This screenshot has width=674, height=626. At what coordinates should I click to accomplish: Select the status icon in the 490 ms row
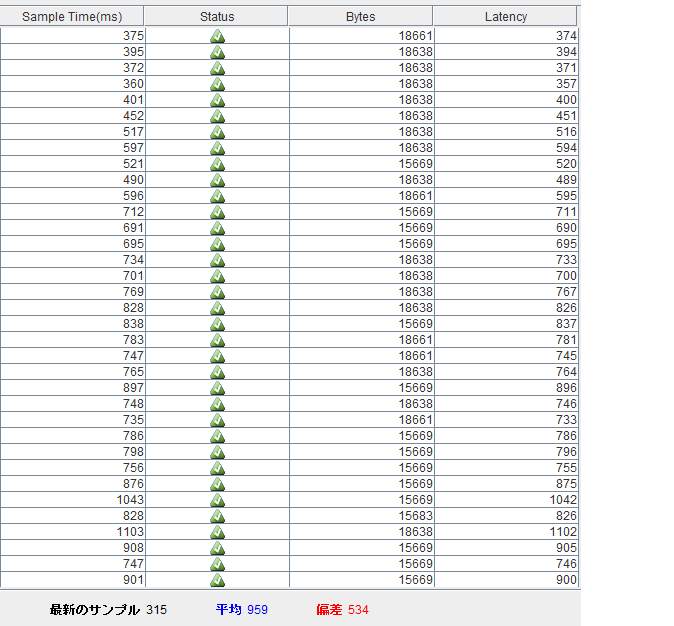217,180
